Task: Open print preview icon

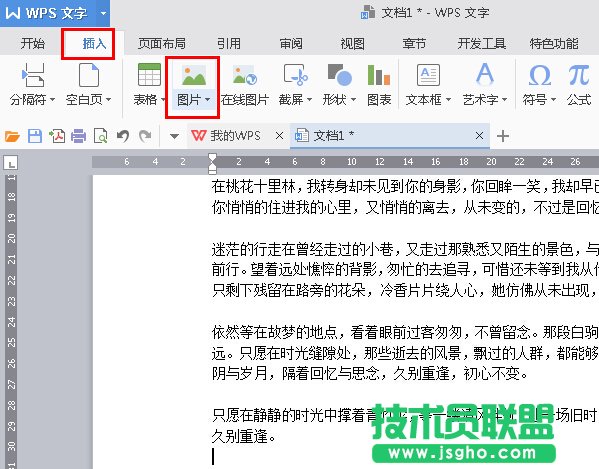Action: (x=100, y=136)
